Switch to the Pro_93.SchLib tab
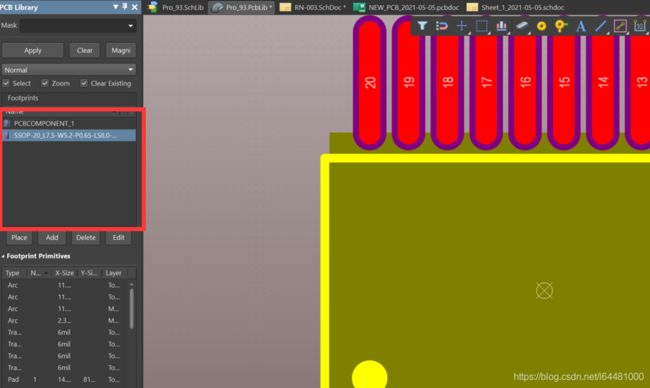 pyautogui.click(x=177, y=7)
